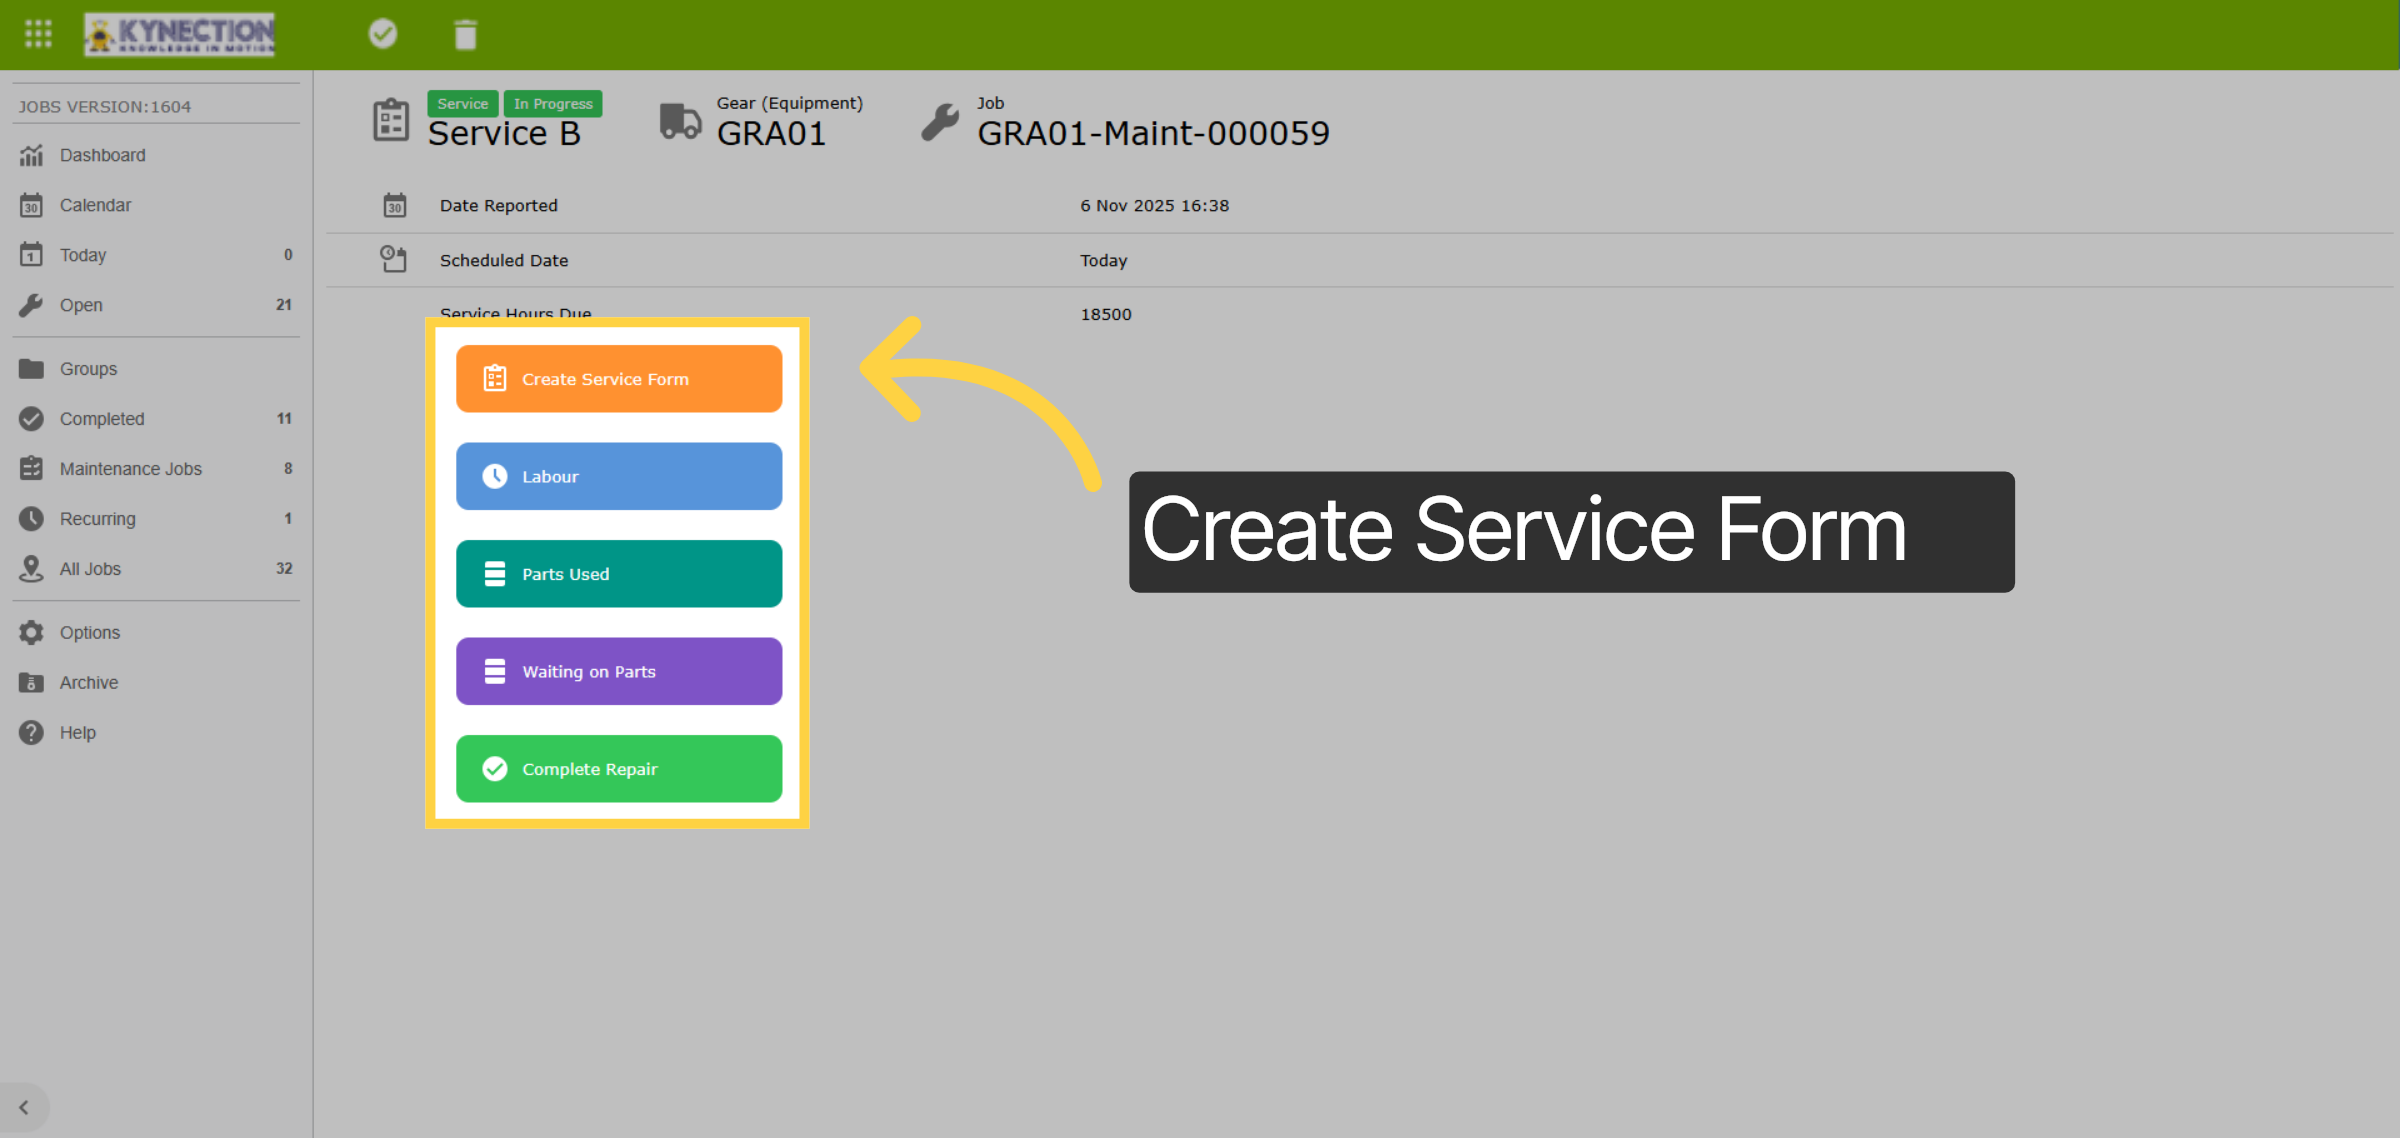Open Help in the sidebar

point(156,733)
